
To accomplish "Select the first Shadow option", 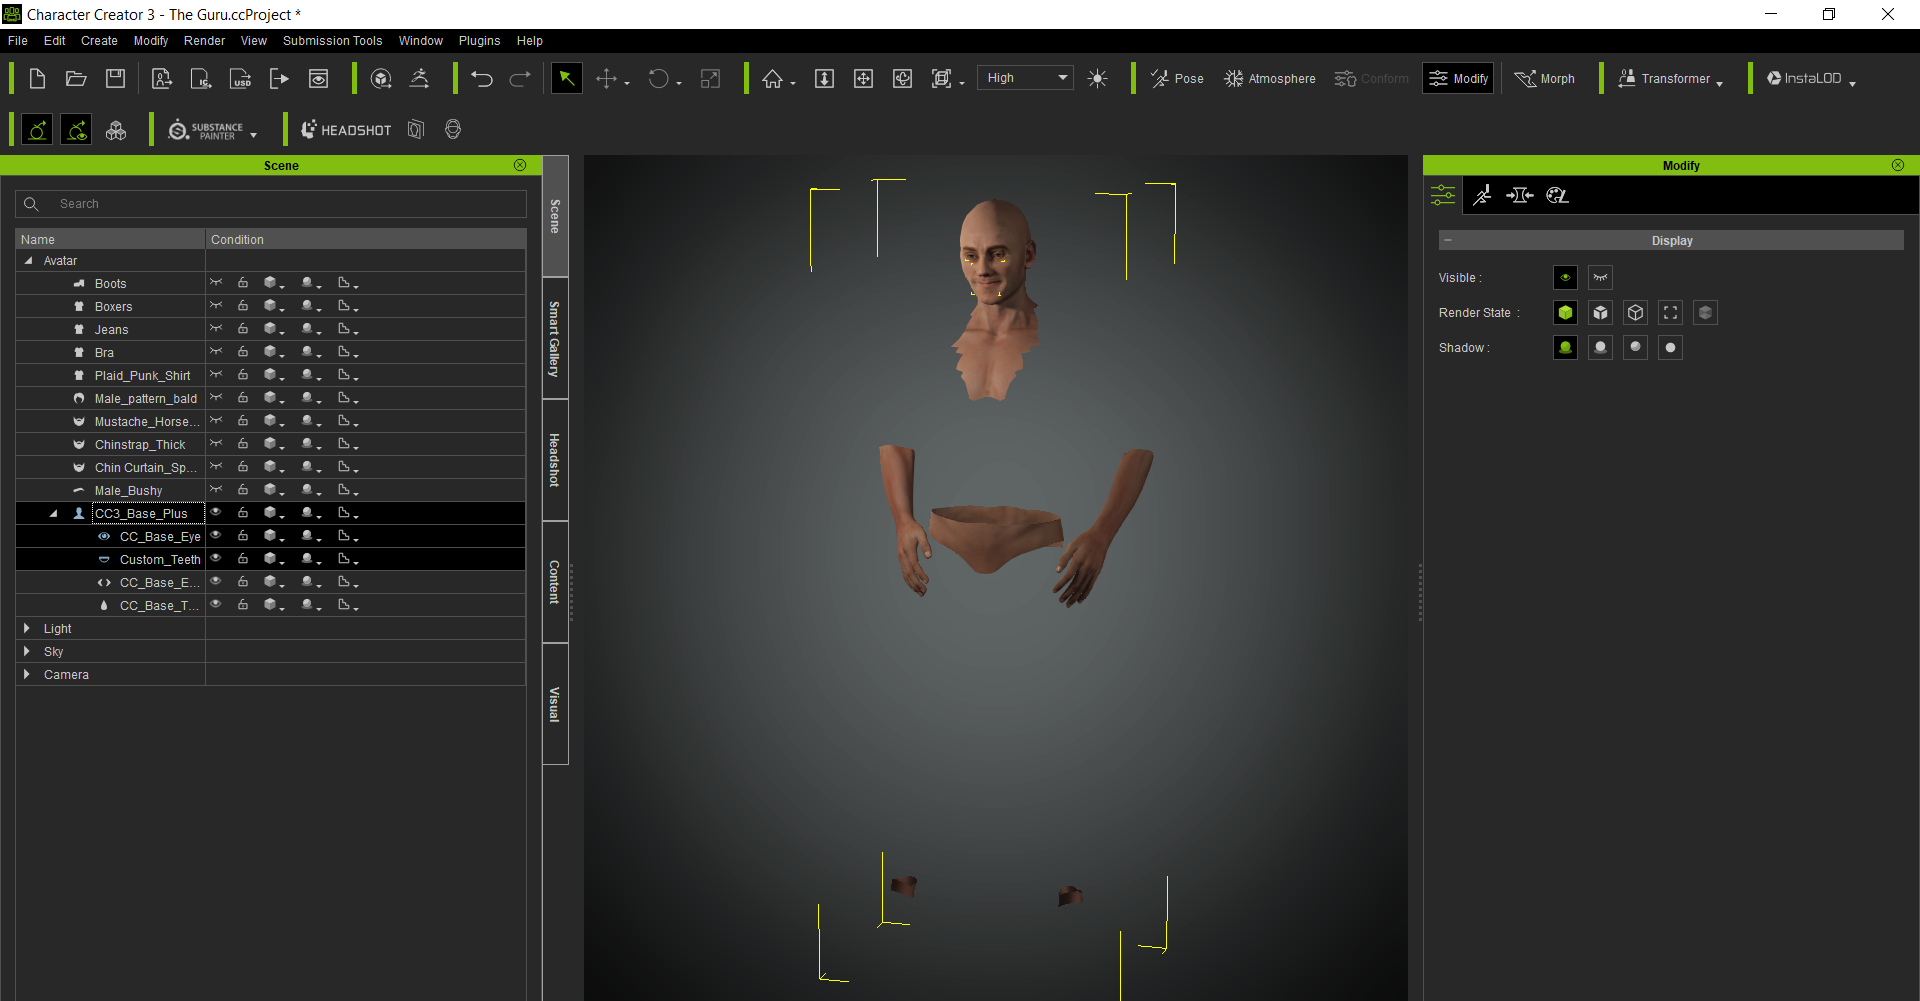I will [1566, 348].
